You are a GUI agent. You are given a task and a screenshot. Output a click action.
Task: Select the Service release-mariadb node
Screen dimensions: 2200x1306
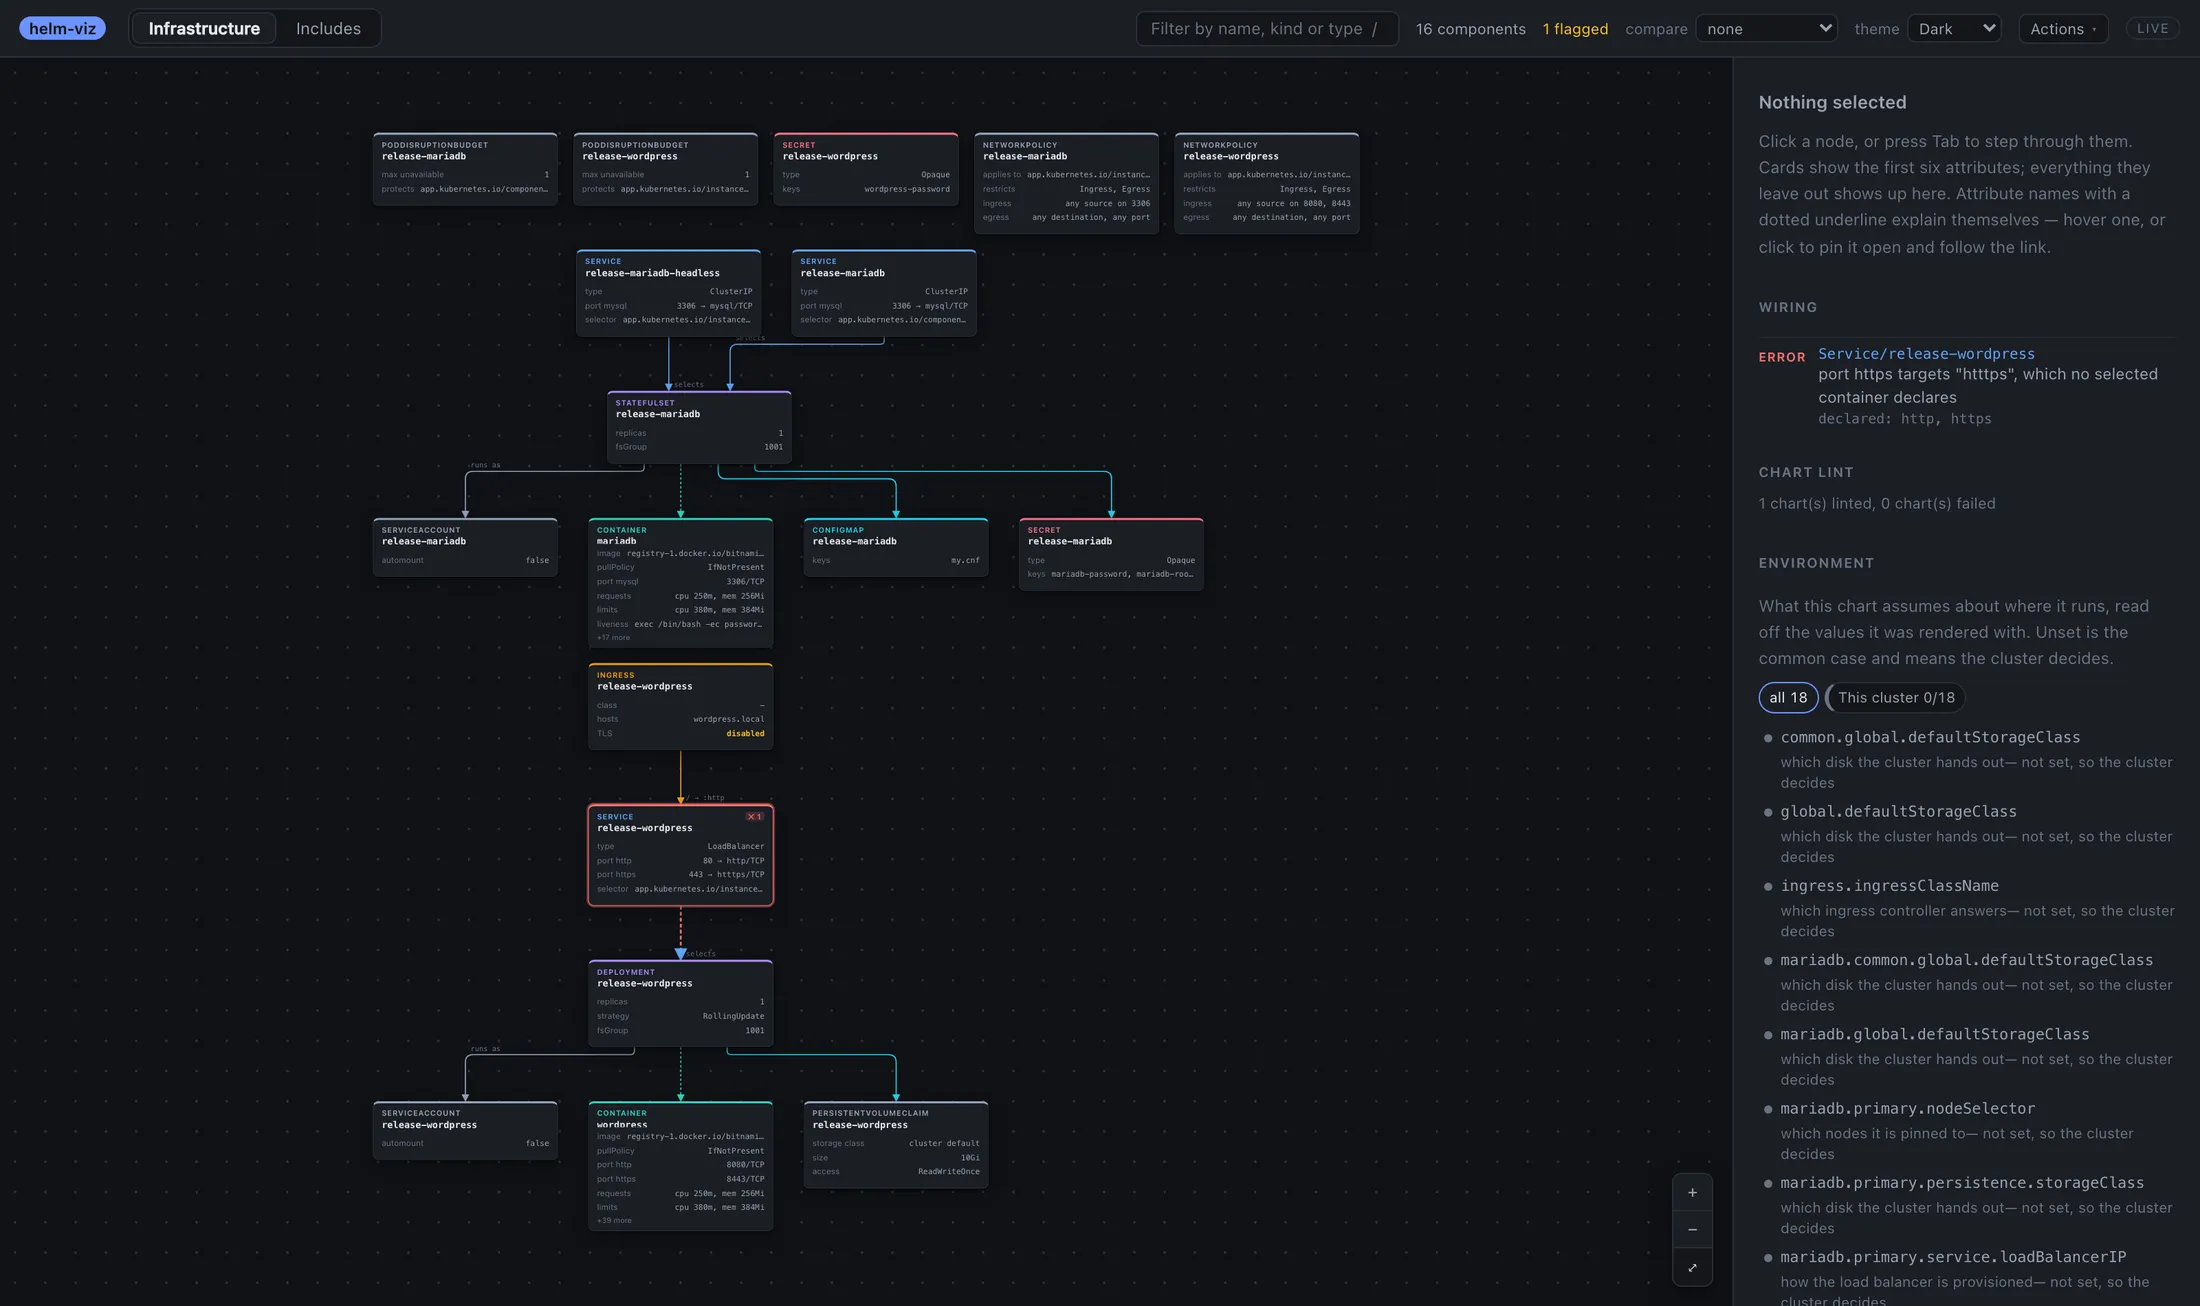click(884, 293)
